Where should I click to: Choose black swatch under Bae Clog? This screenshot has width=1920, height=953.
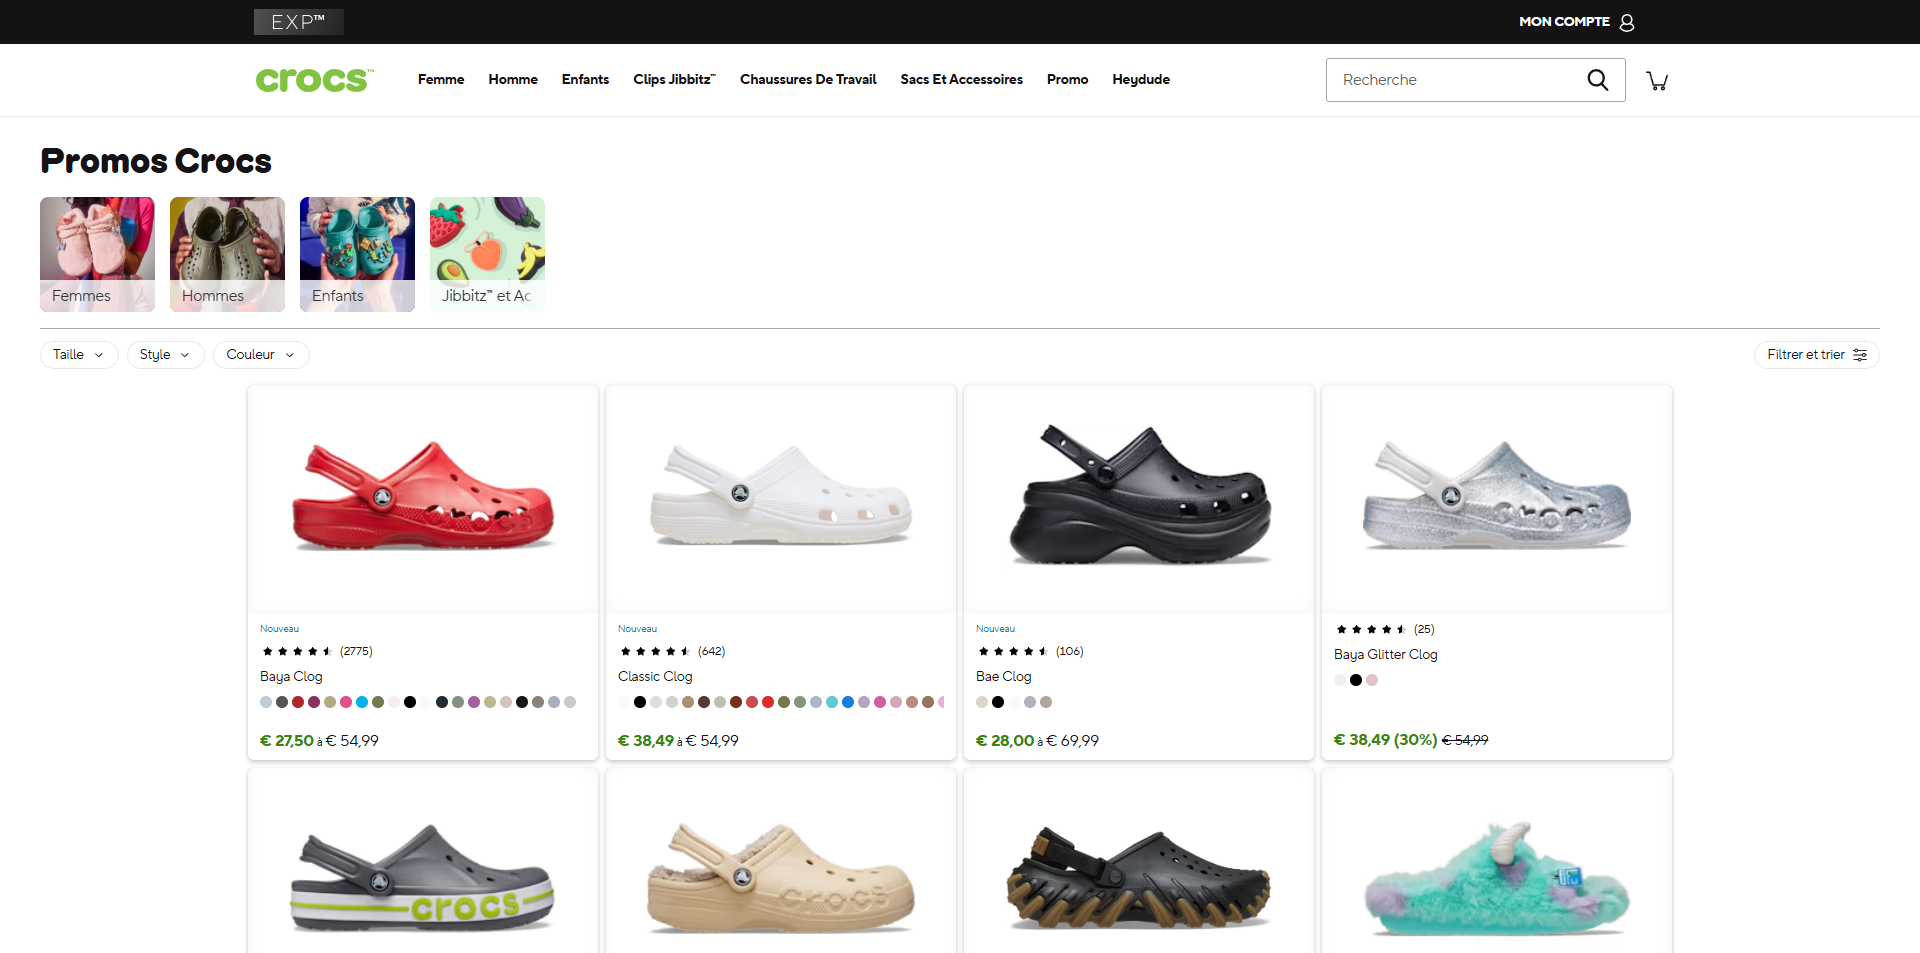pyautogui.click(x=998, y=702)
